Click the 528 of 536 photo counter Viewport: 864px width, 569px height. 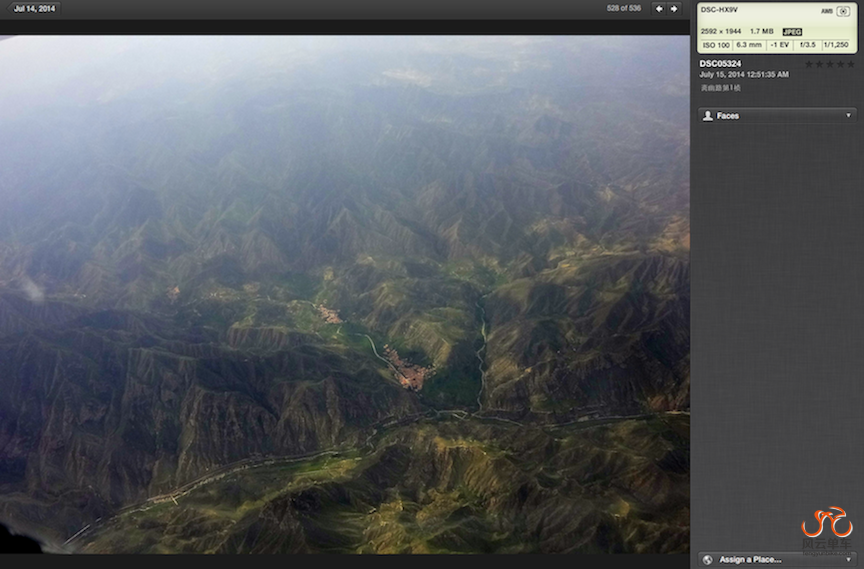point(623,8)
